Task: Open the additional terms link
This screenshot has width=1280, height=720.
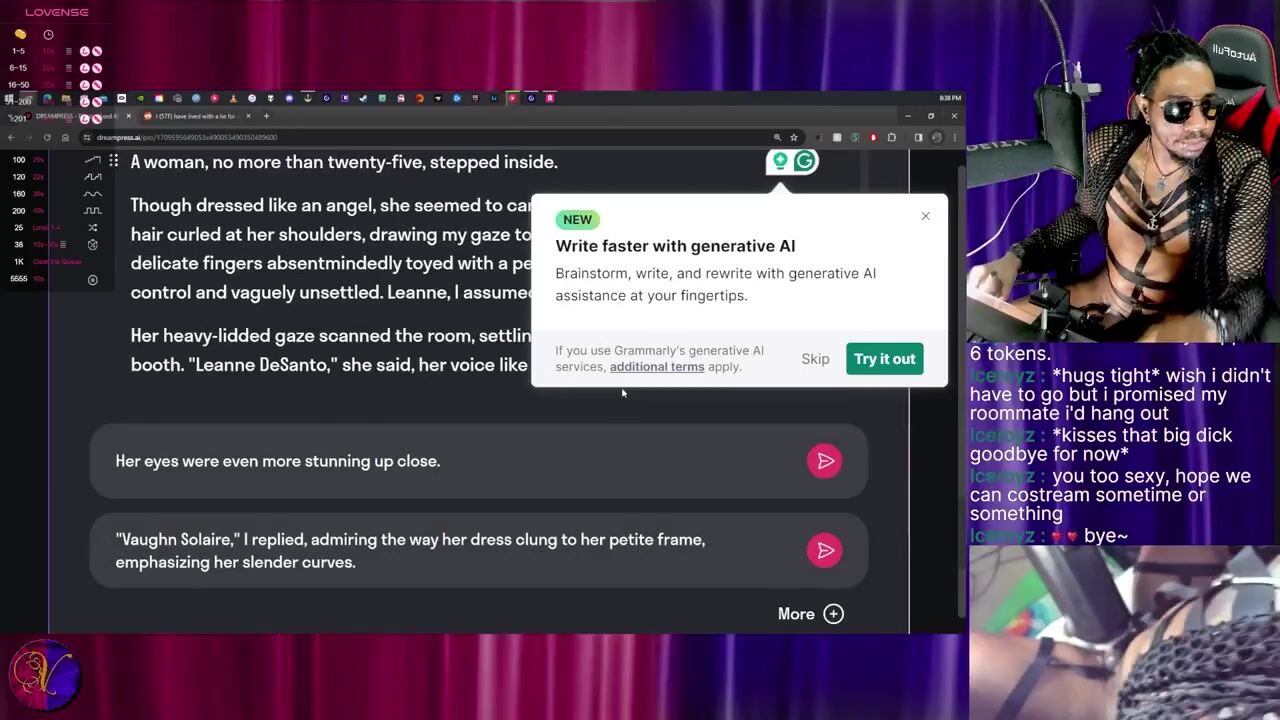Action: (x=657, y=367)
